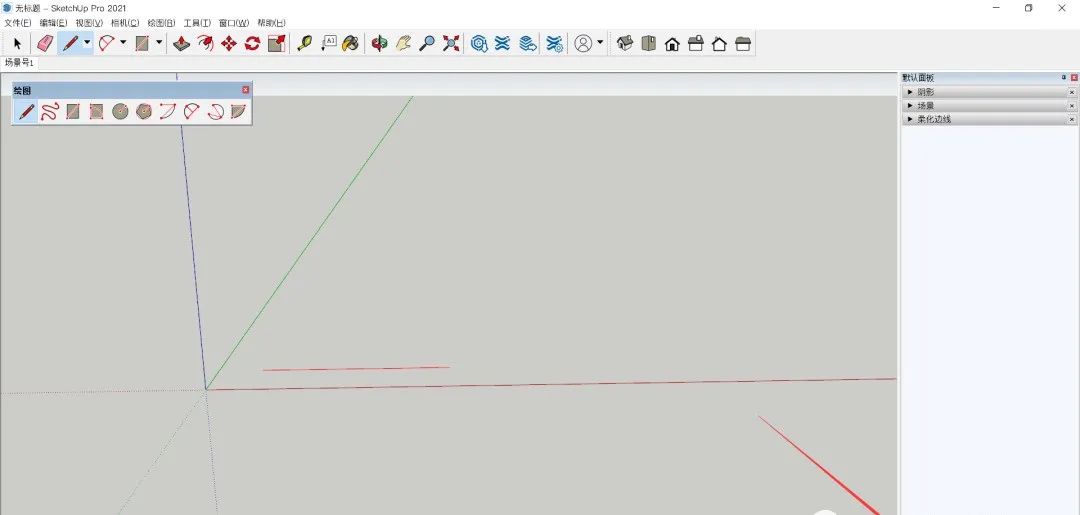Activate the Orbit camera tool
This screenshot has height=515, width=1080.
[x=380, y=44]
